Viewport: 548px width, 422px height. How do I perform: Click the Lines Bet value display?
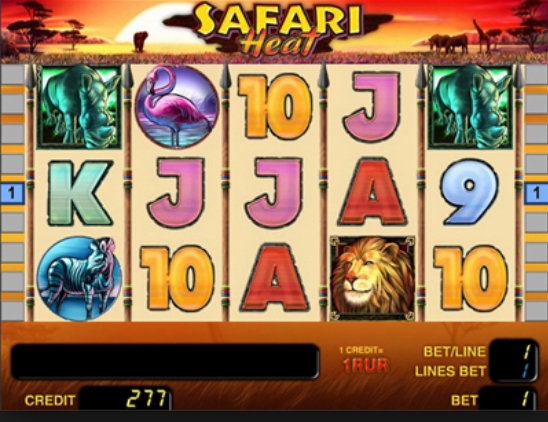pyautogui.click(x=513, y=371)
